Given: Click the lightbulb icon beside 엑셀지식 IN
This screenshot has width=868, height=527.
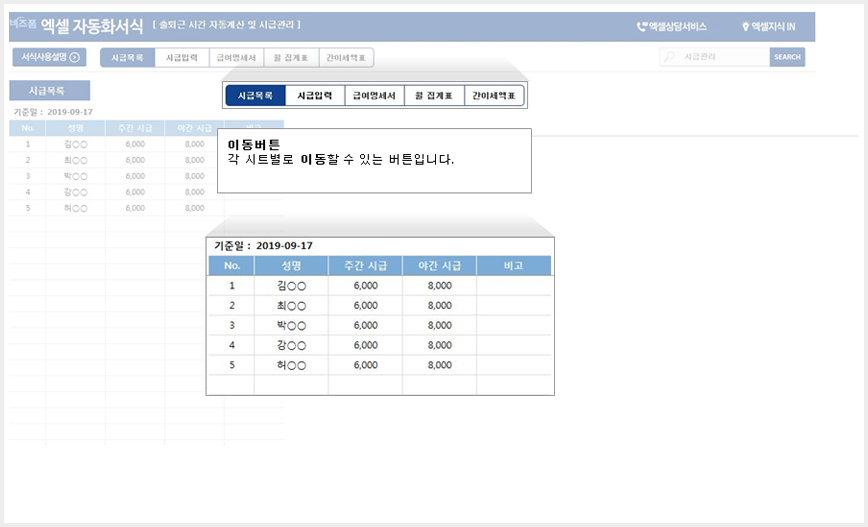Looking at the screenshot, I should [x=745, y=27].
